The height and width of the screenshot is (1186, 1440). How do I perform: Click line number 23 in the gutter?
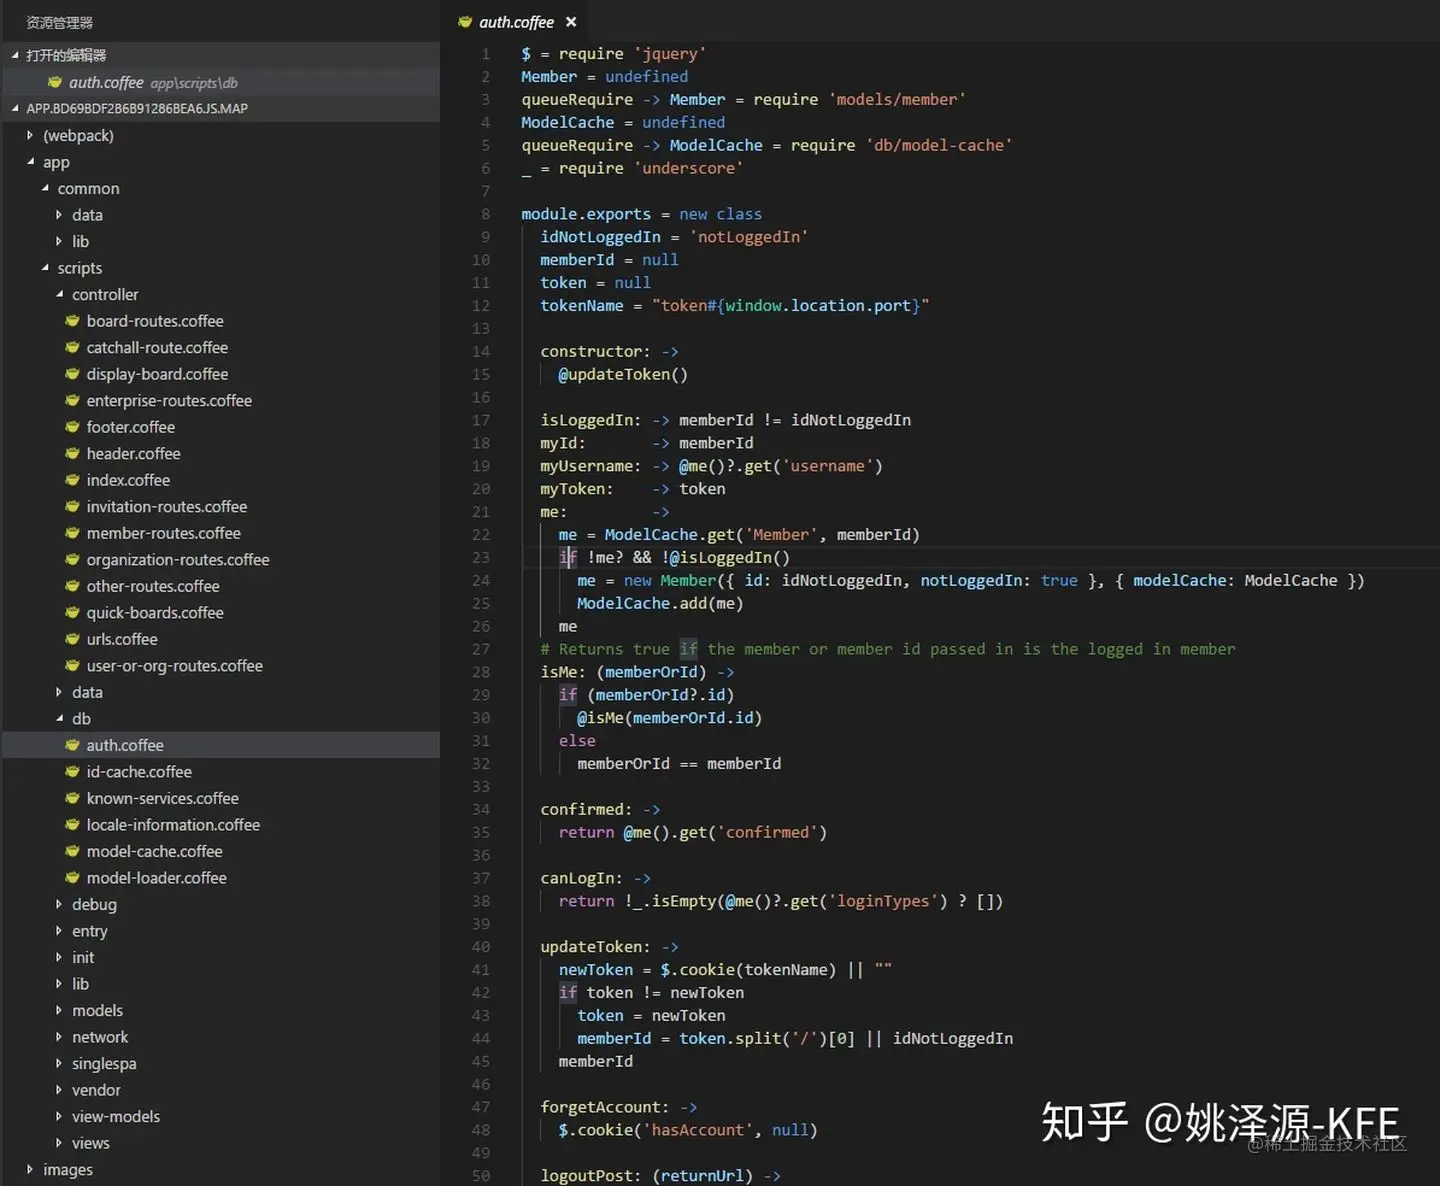coord(481,557)
